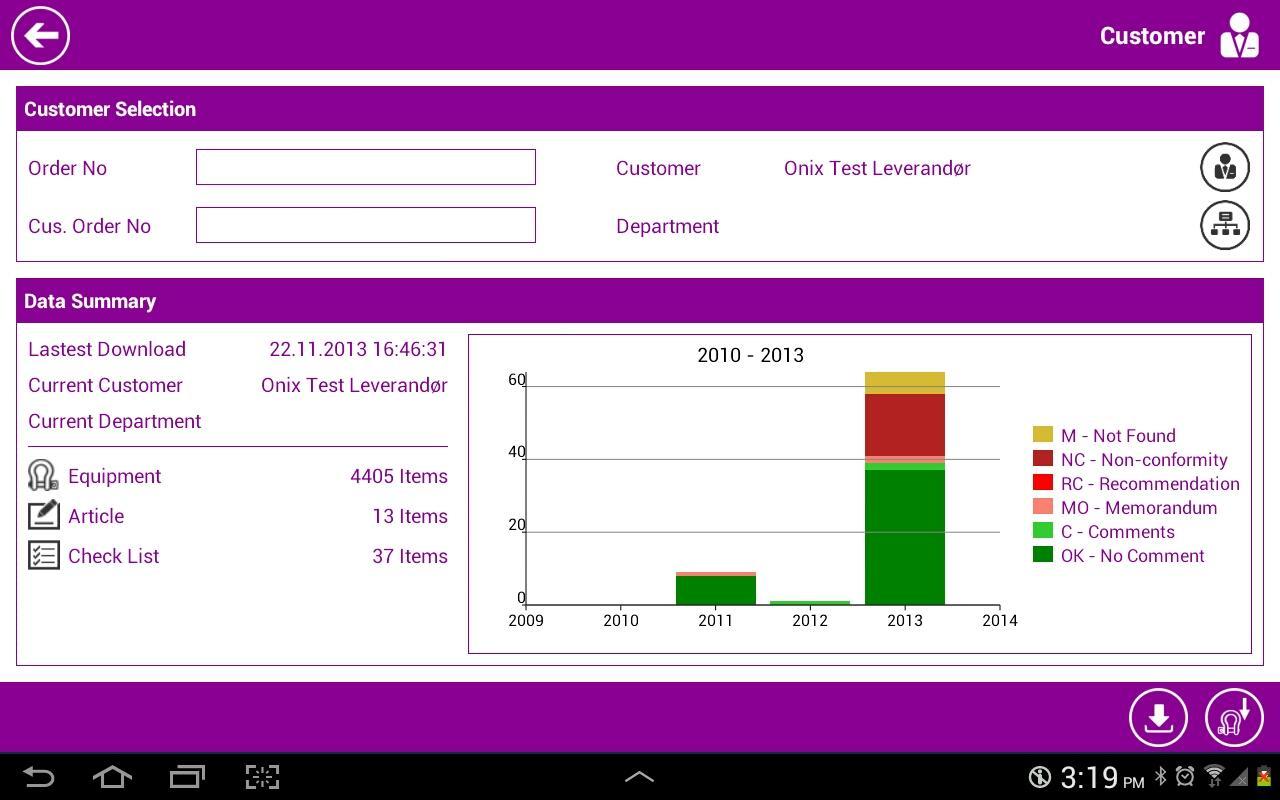Image resolution: width=1280 pixels, height=800 pixels.
Task: Focus the Cus. Order No input field
Action: pyautogui.click(x=366, y=225)
